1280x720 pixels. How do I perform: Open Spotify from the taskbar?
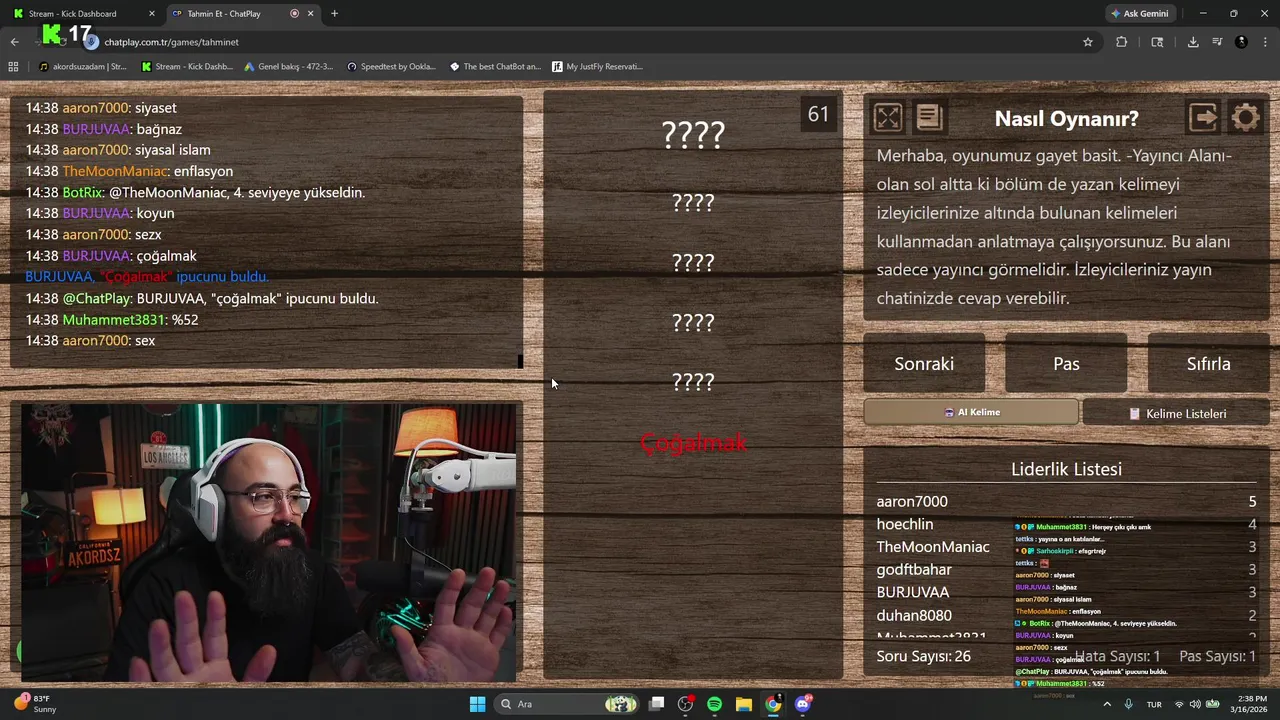(714, 704)
